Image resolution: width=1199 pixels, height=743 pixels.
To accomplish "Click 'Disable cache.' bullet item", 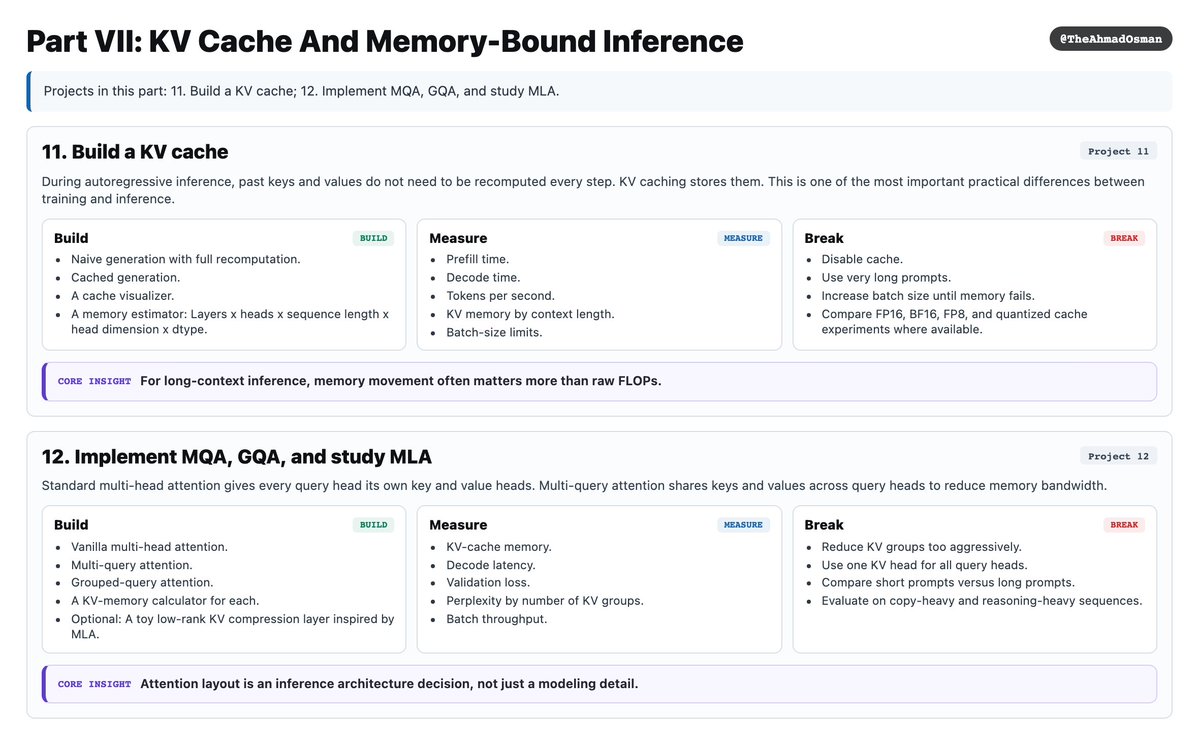I will 862,259.
